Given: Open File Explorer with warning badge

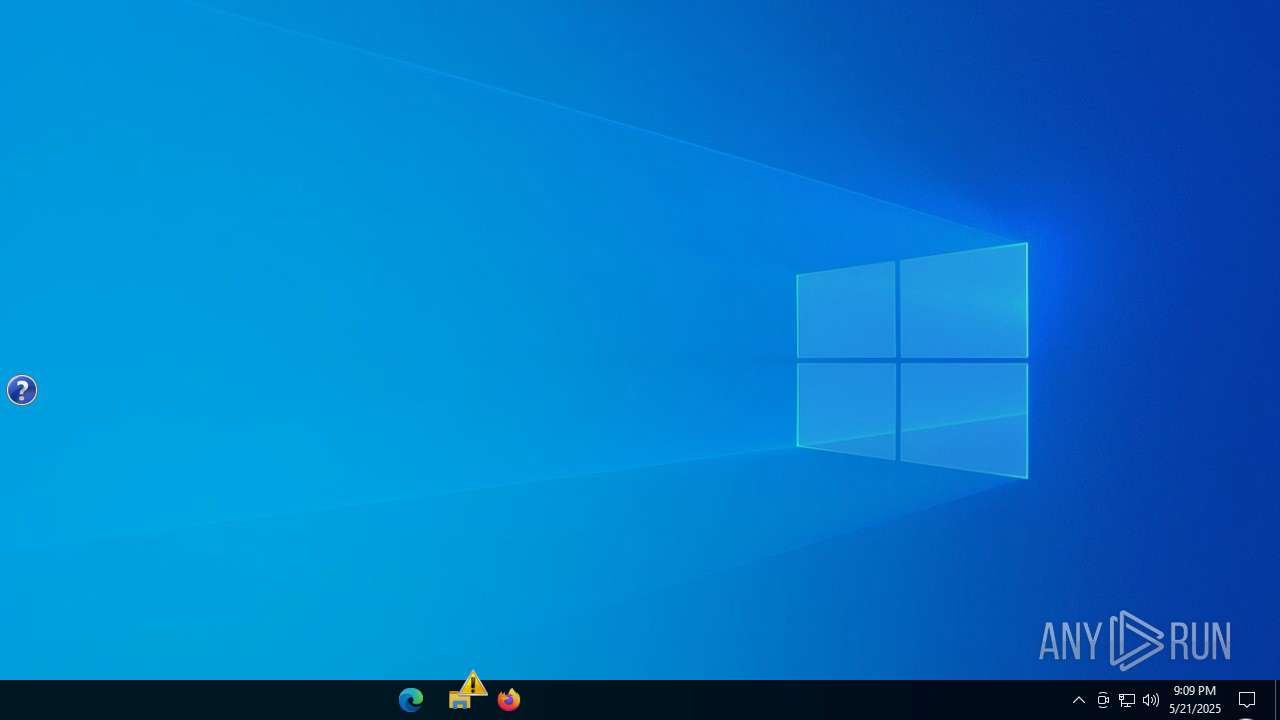Looking at the screenshot, I should [x=461, y=700].
